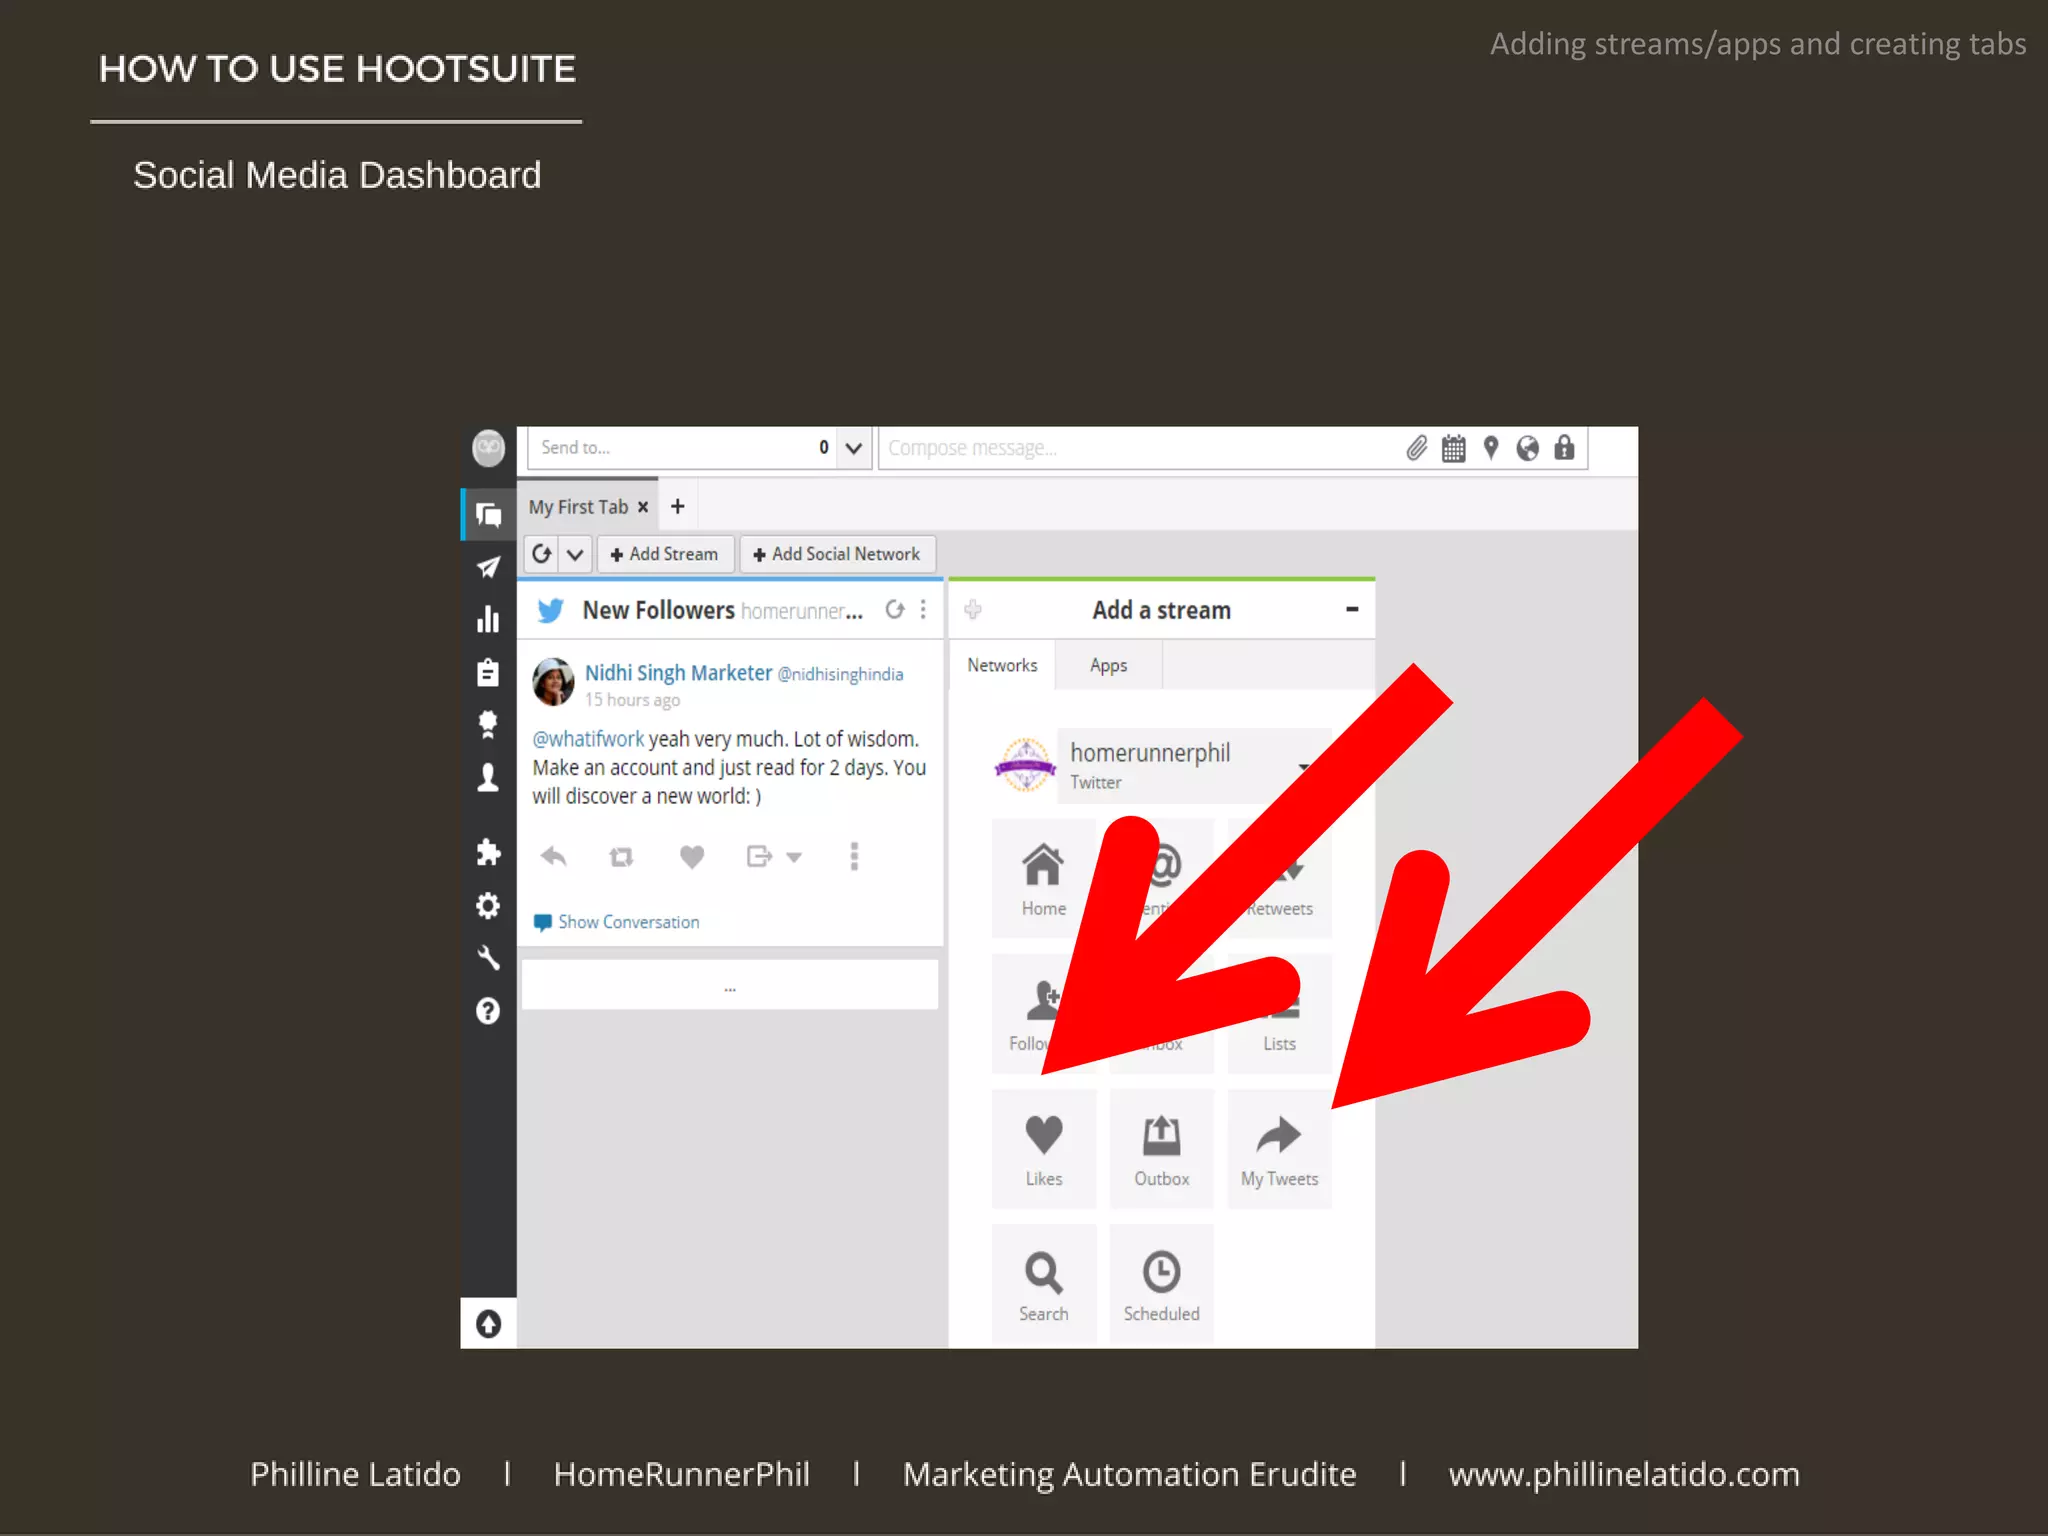The image size is (2048, 1536).
Task: Open the Streams icon in the sidebar
Action: tap(488, 514)
